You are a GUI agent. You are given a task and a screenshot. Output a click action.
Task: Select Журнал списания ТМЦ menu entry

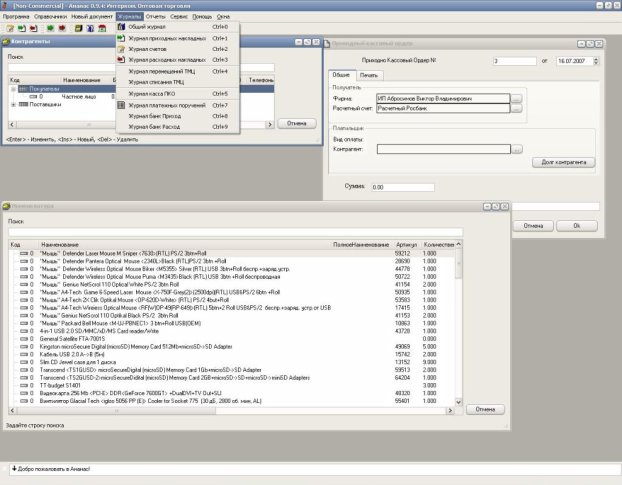(178, 82)
